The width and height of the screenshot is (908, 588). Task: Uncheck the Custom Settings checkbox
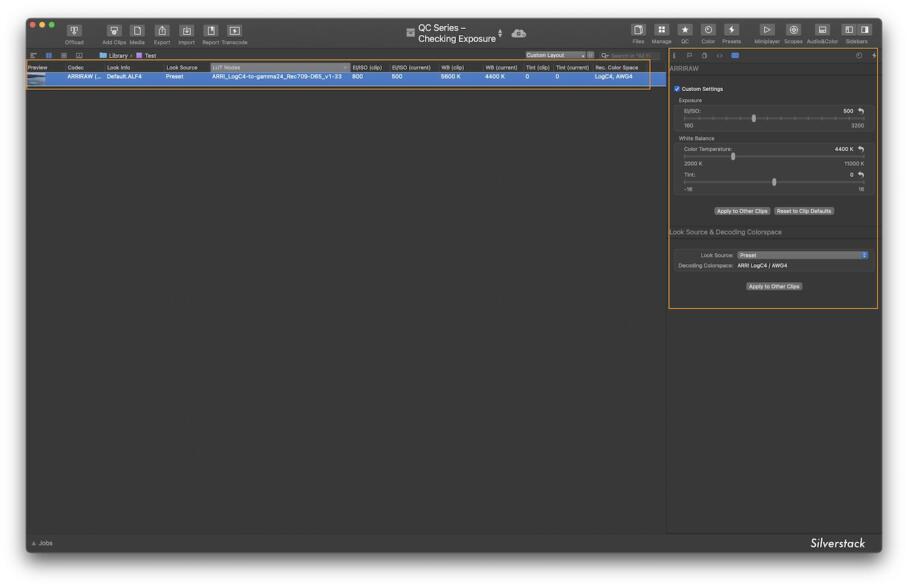pos(677,89)
